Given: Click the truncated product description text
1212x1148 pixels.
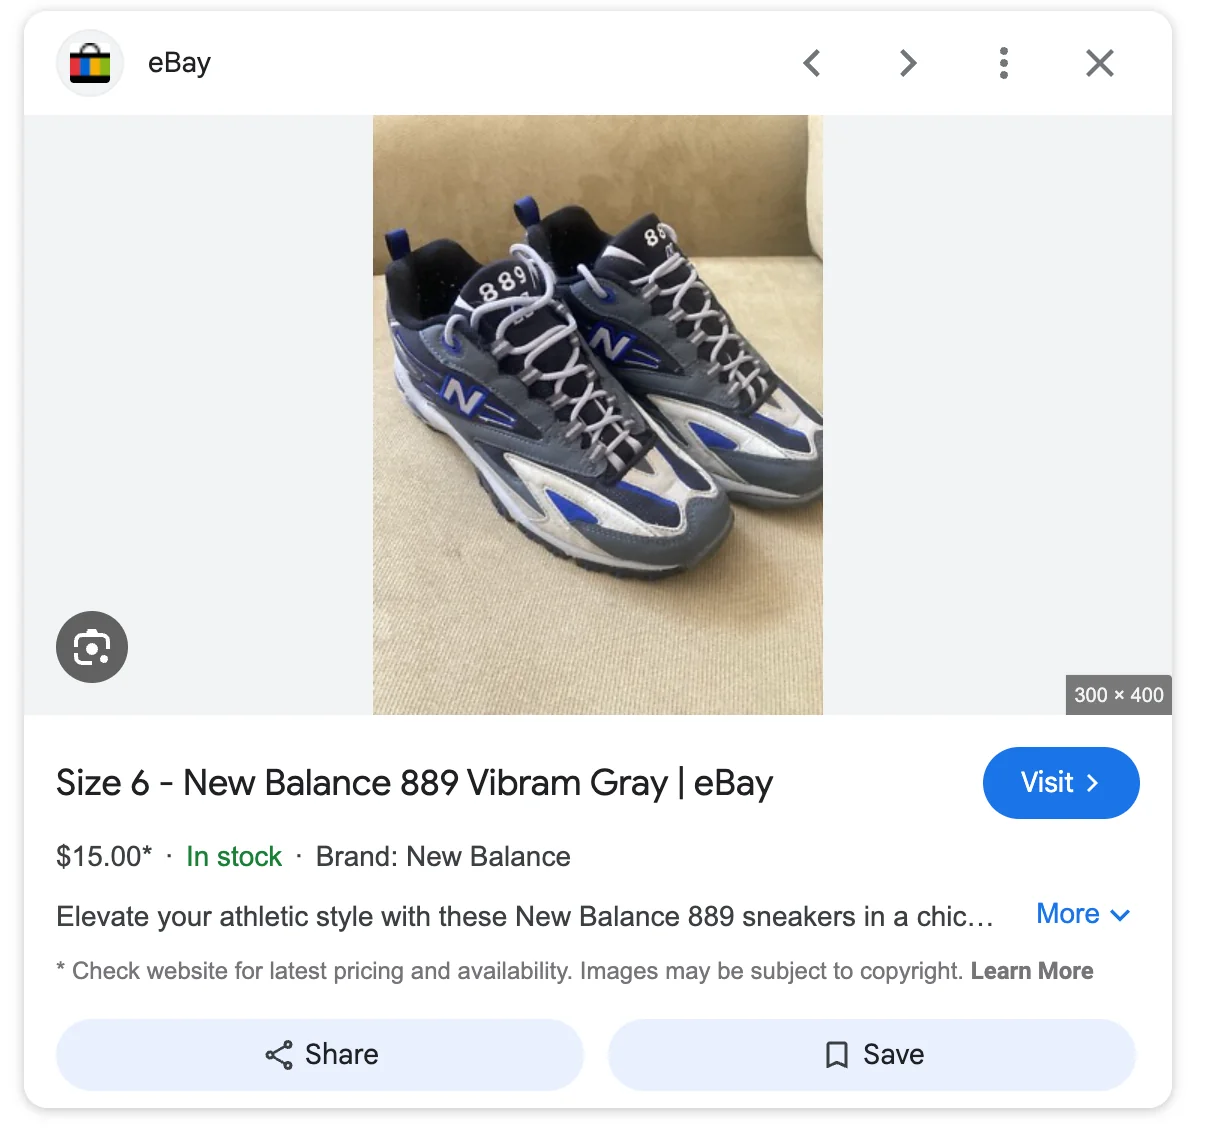Looking at the screenshot, I should [524, 917].
